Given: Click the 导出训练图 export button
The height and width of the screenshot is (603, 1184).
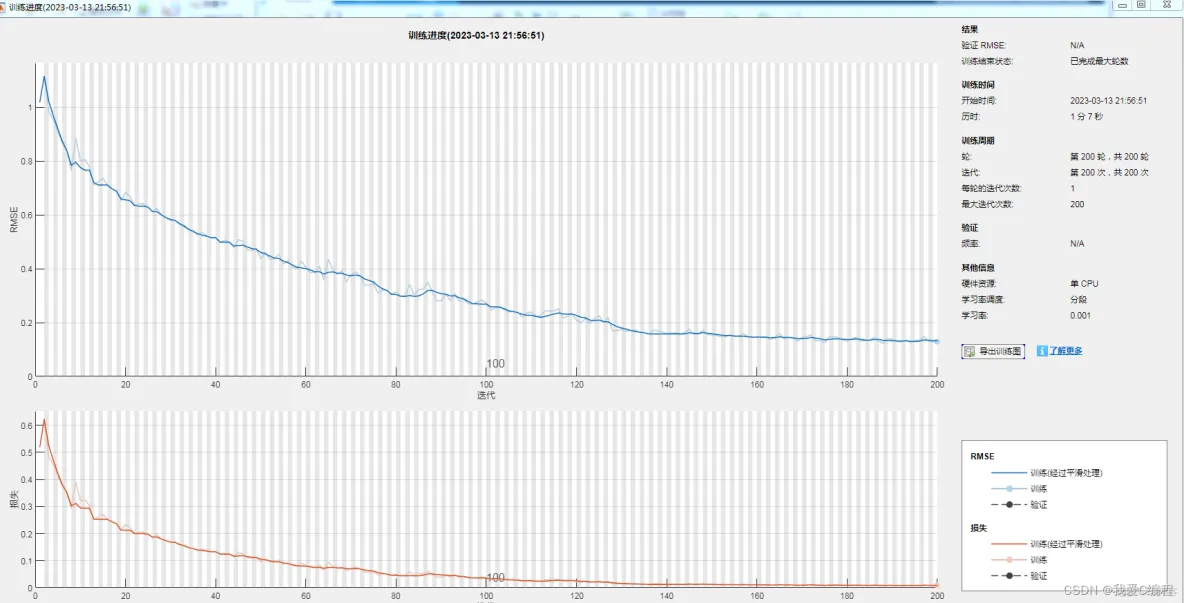Looking at the screenshot, I should pos(993,351).
